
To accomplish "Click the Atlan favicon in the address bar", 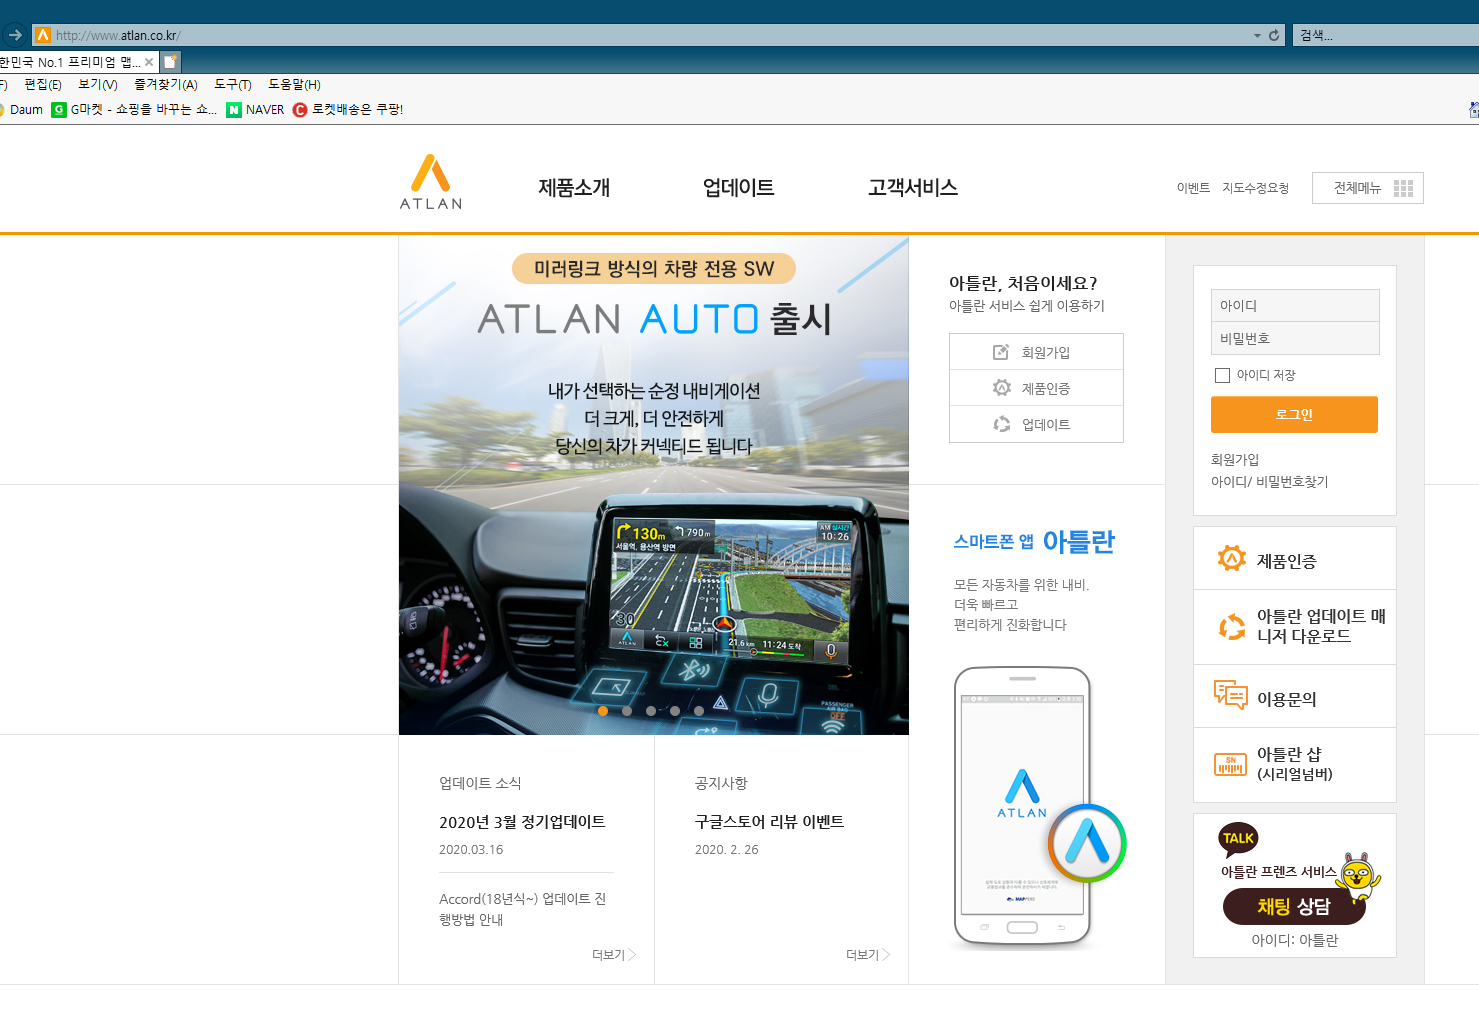I will click(x=43, y=35).
